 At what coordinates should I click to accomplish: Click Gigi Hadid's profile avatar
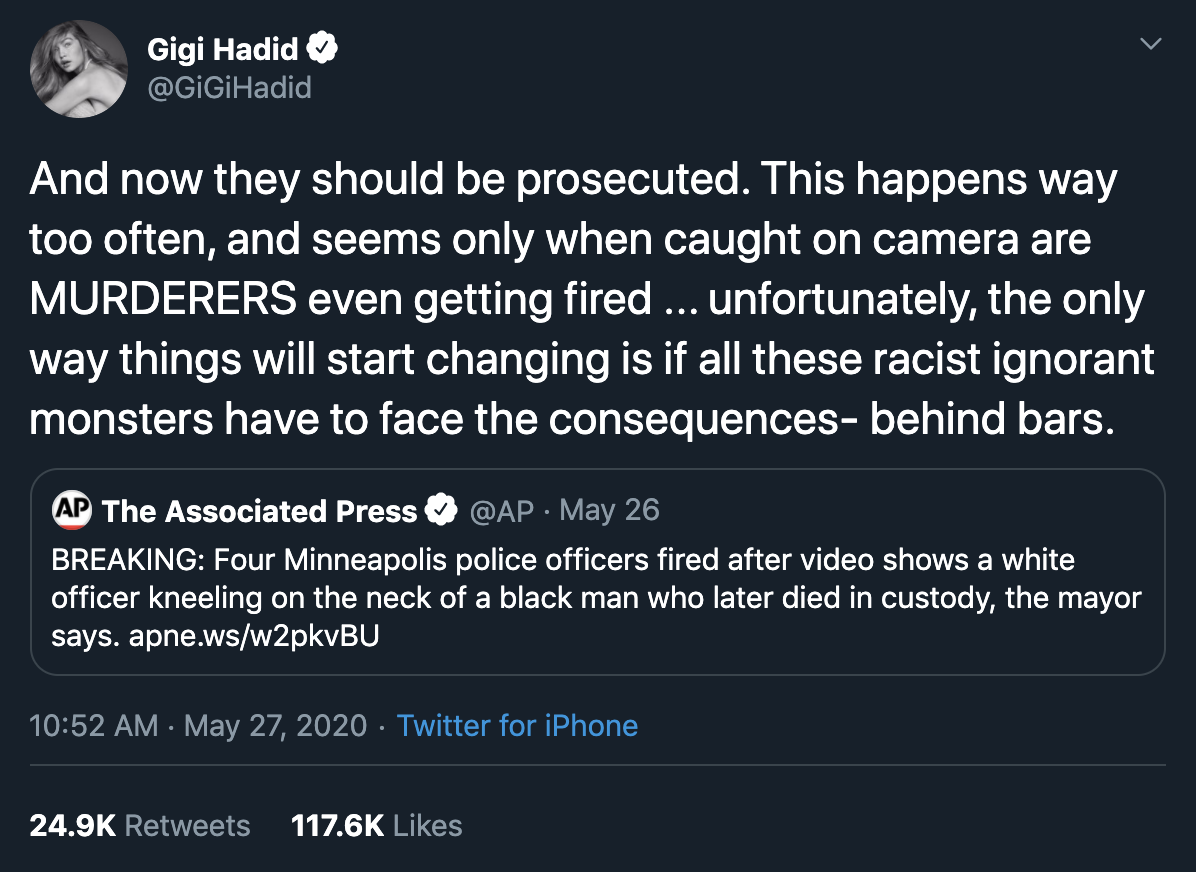click(78, 68)
